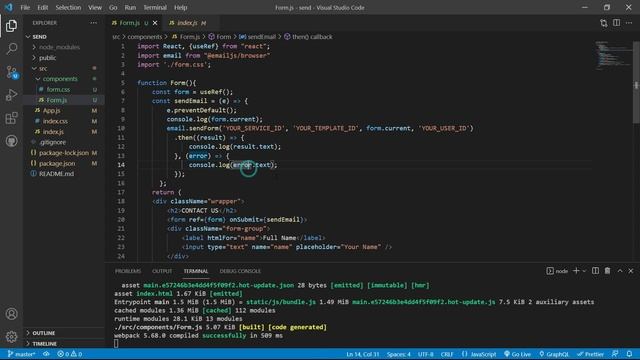Screen dimensions: 640x360
Task: Open the Terminal menu
Action: (x=155, y=7)
